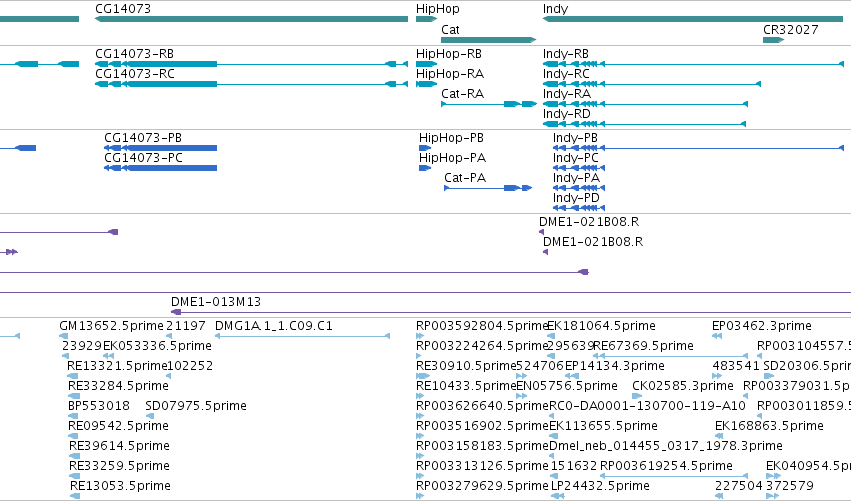Select the CG14073 gene bar
Image resolution: width=851 pixels, height=501 pixels.
click(251, 19)
